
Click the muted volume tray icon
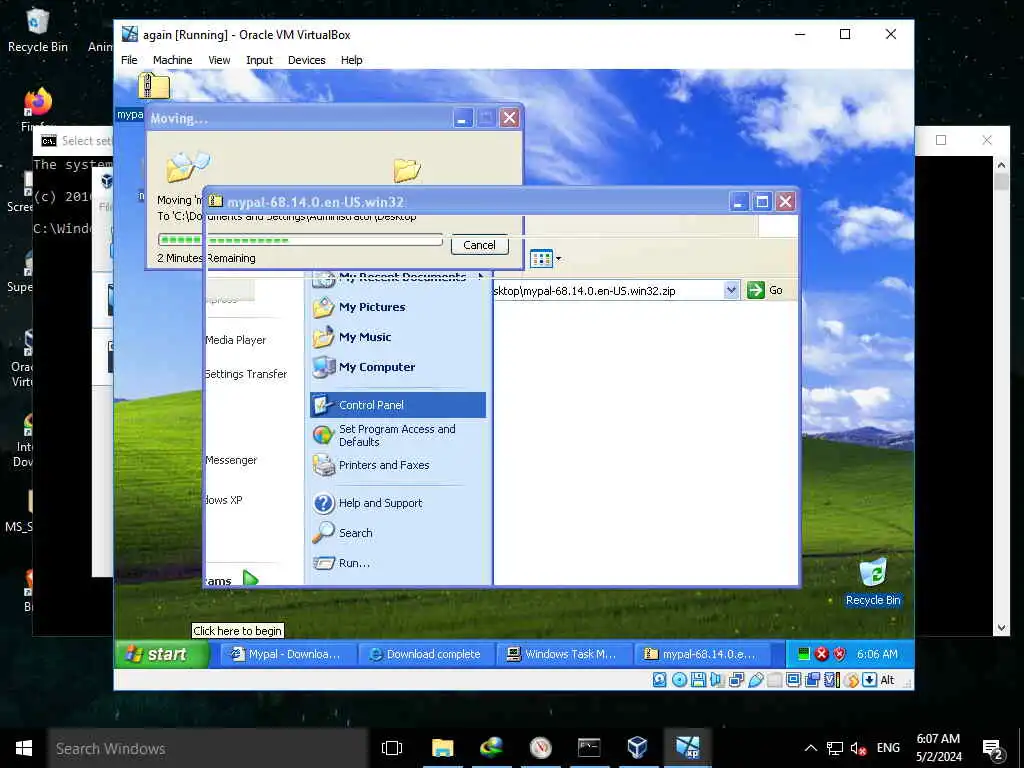(x=858, y=748)
